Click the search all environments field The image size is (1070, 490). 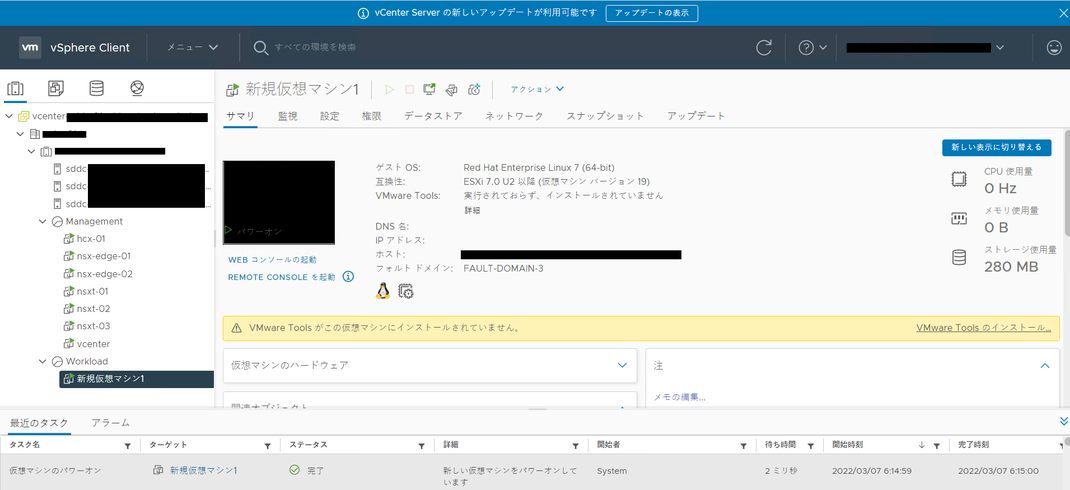315,48
